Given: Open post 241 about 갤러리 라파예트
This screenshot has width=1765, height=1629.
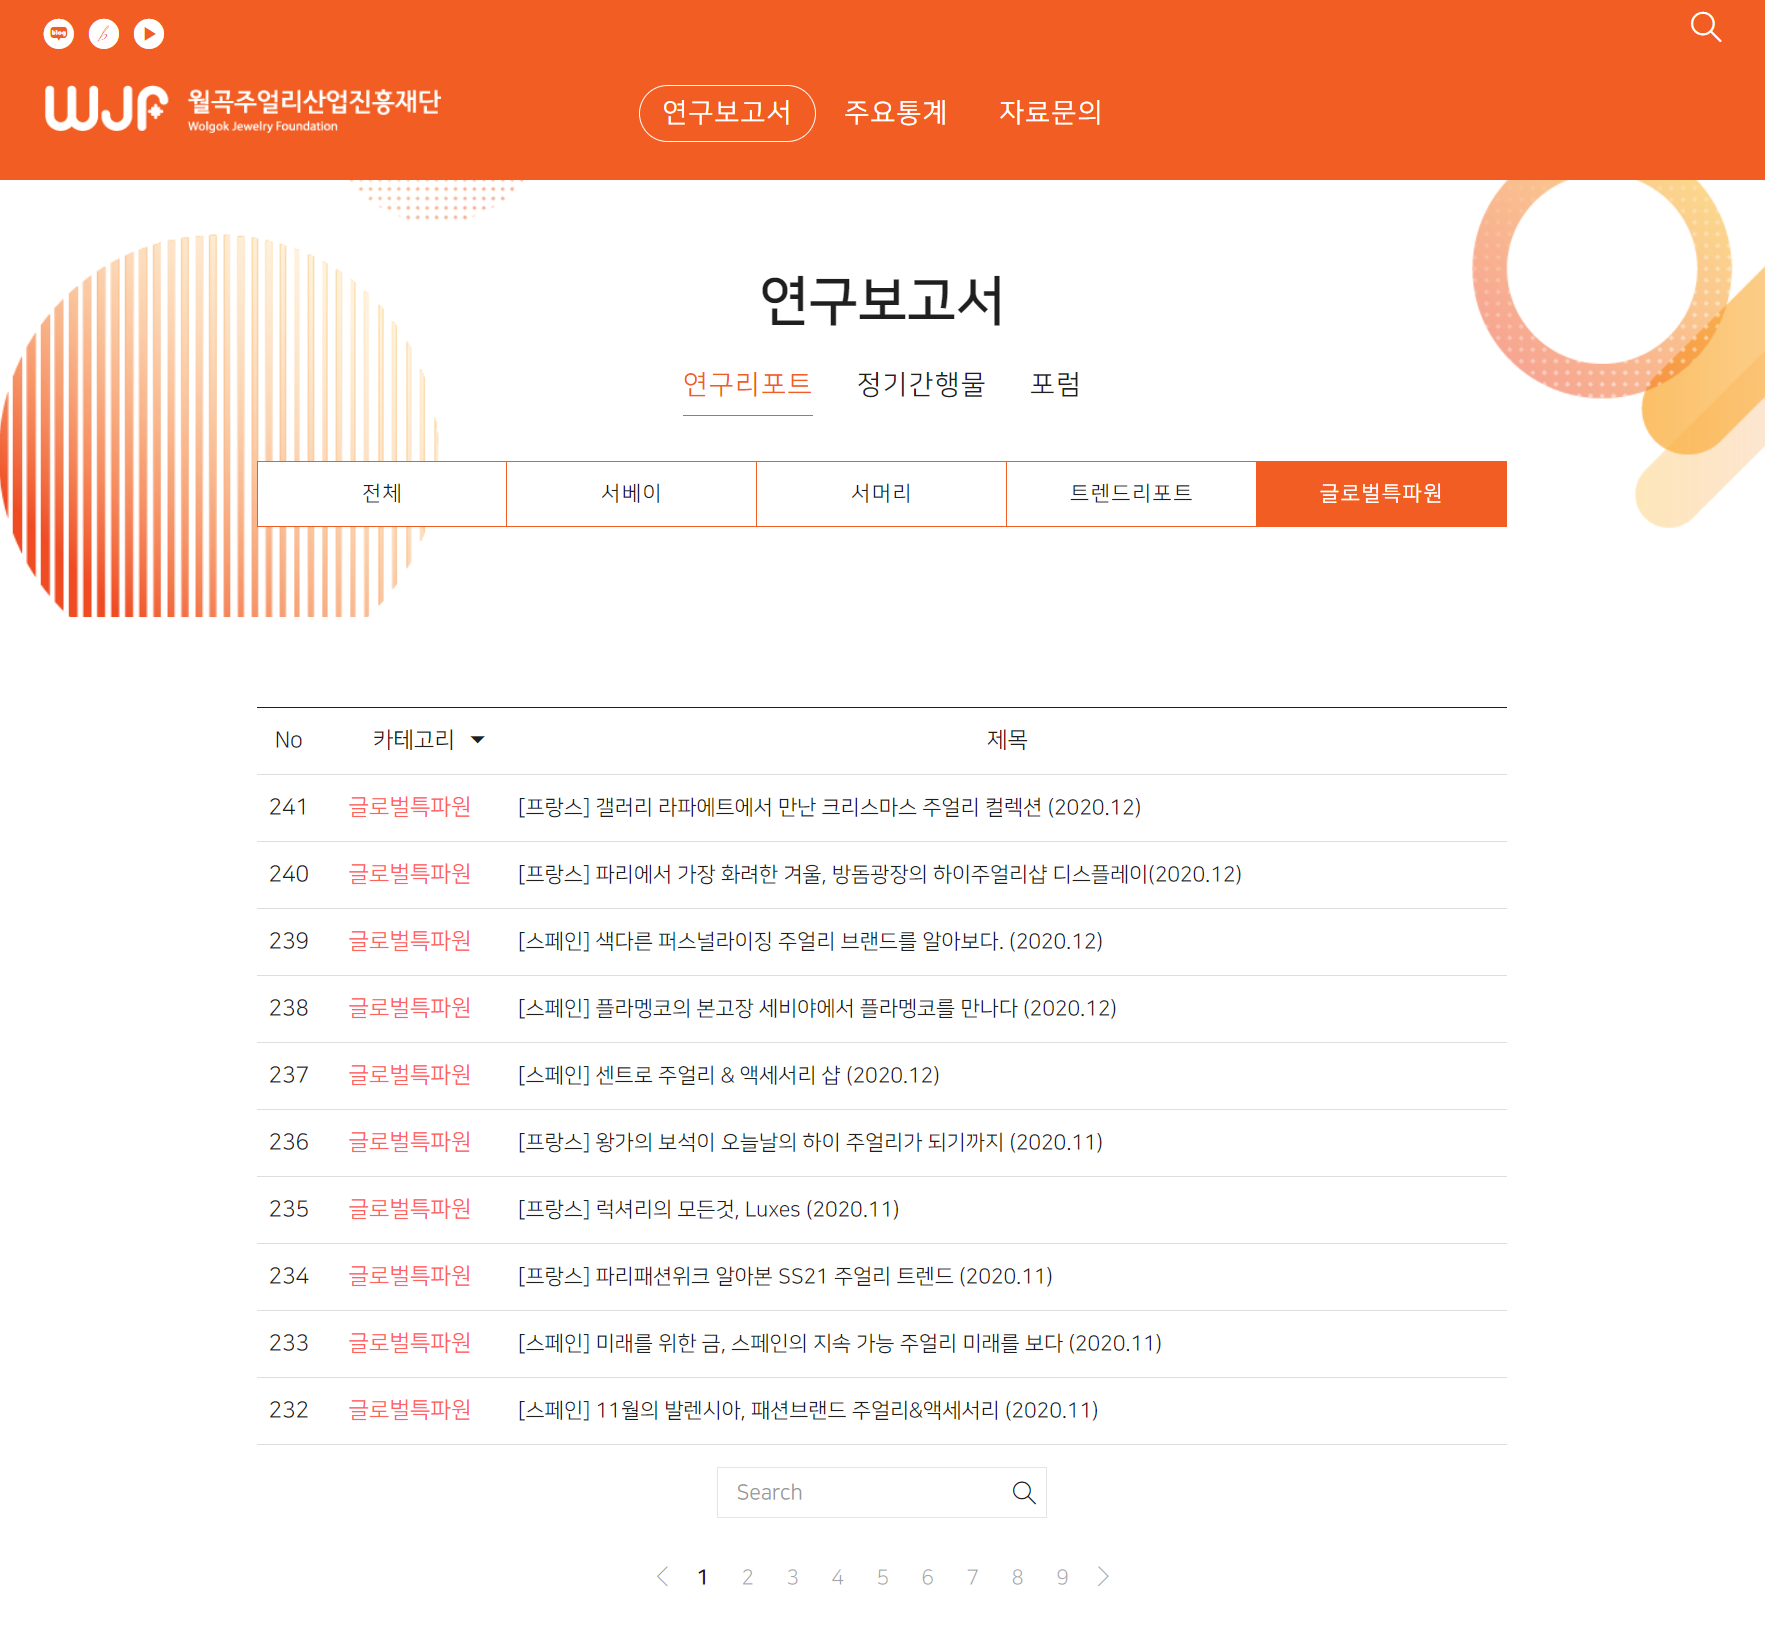Looking at the screenshot, I should pos(828,807).
